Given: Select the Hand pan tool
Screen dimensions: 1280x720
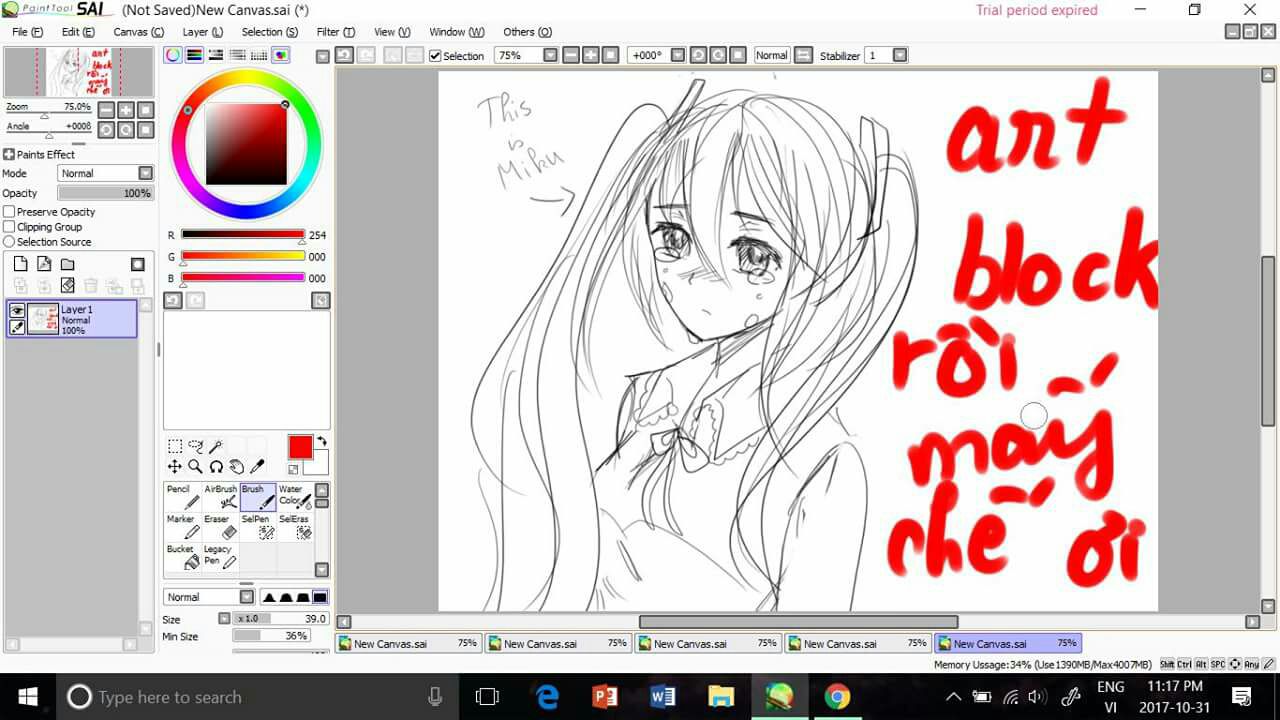Looking at the screenshot, I should click(x=236, y=466).
